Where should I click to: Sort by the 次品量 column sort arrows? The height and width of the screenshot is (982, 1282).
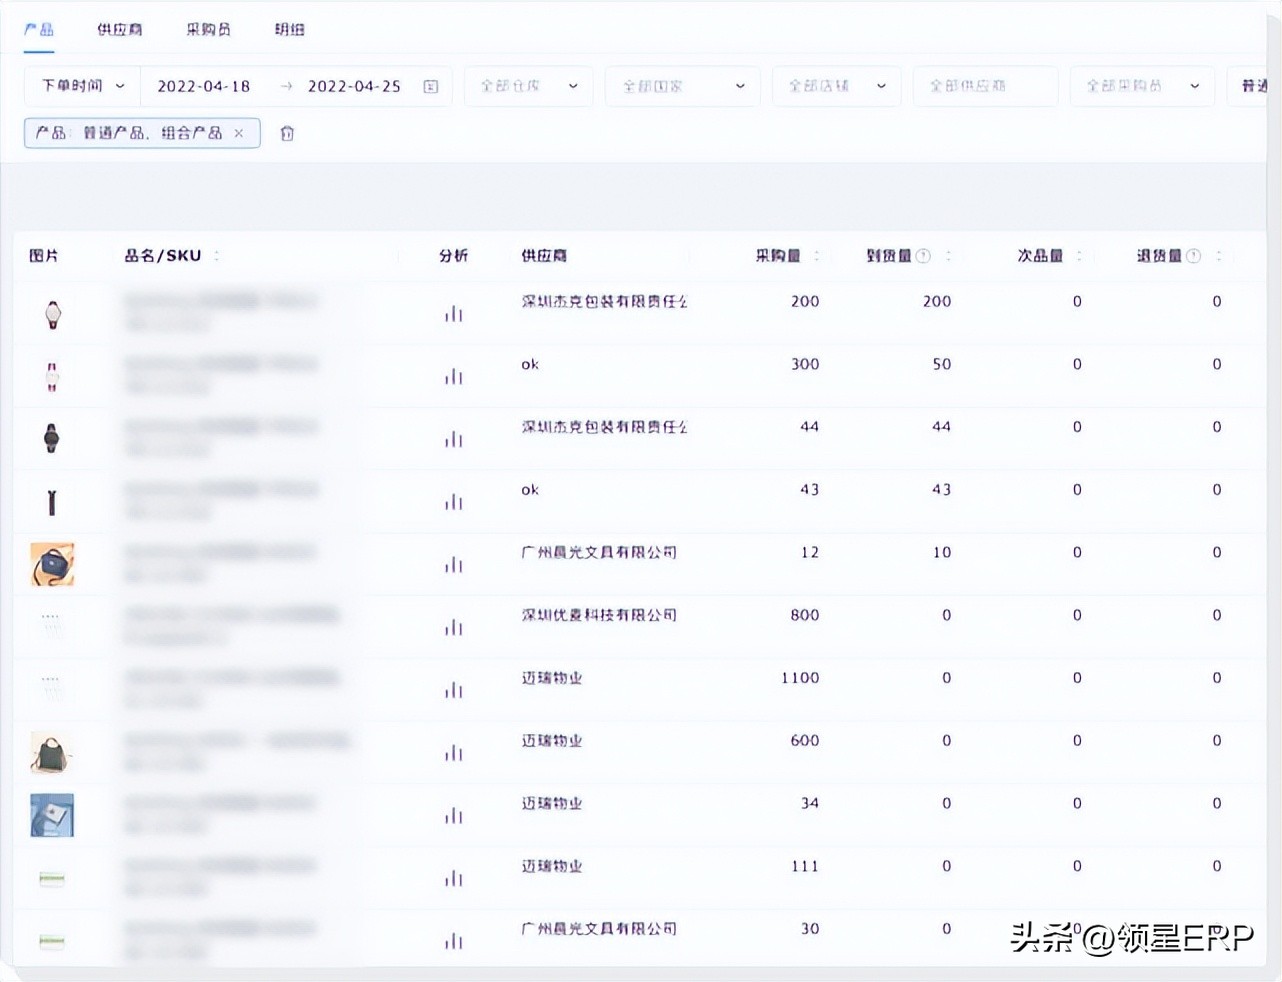pos(1079,256)
